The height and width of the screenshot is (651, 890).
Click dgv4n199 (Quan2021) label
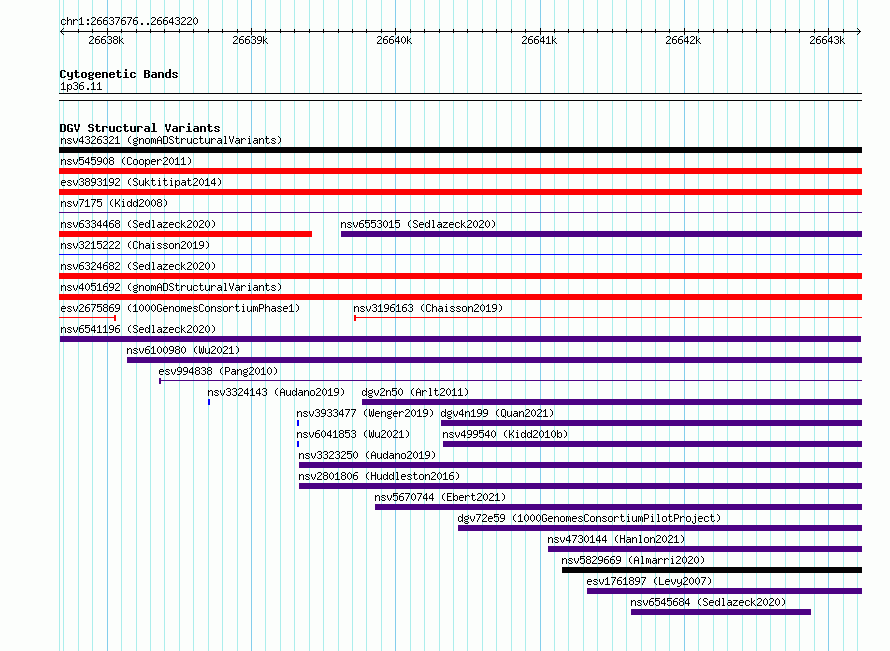point(497,413)
